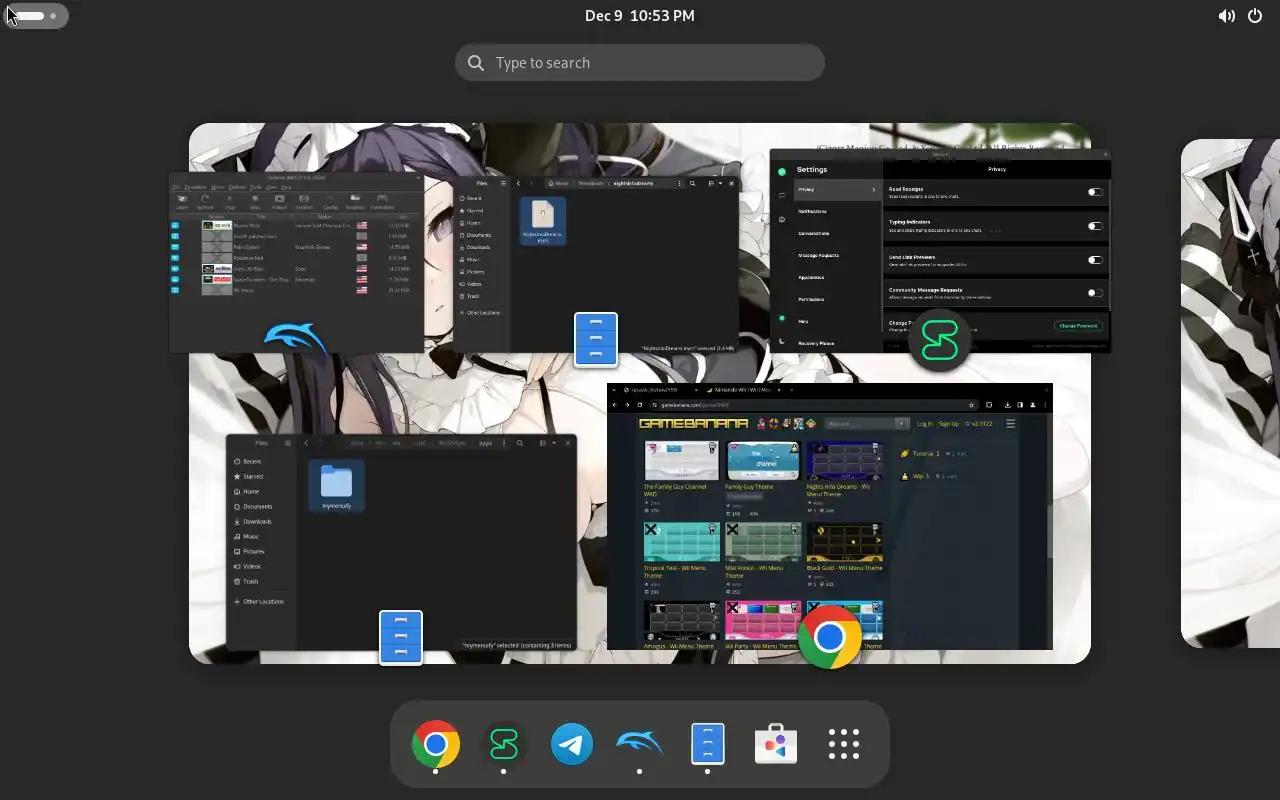Switch to the adjacent workspace thumbnail

click(x=1230, y=393)
